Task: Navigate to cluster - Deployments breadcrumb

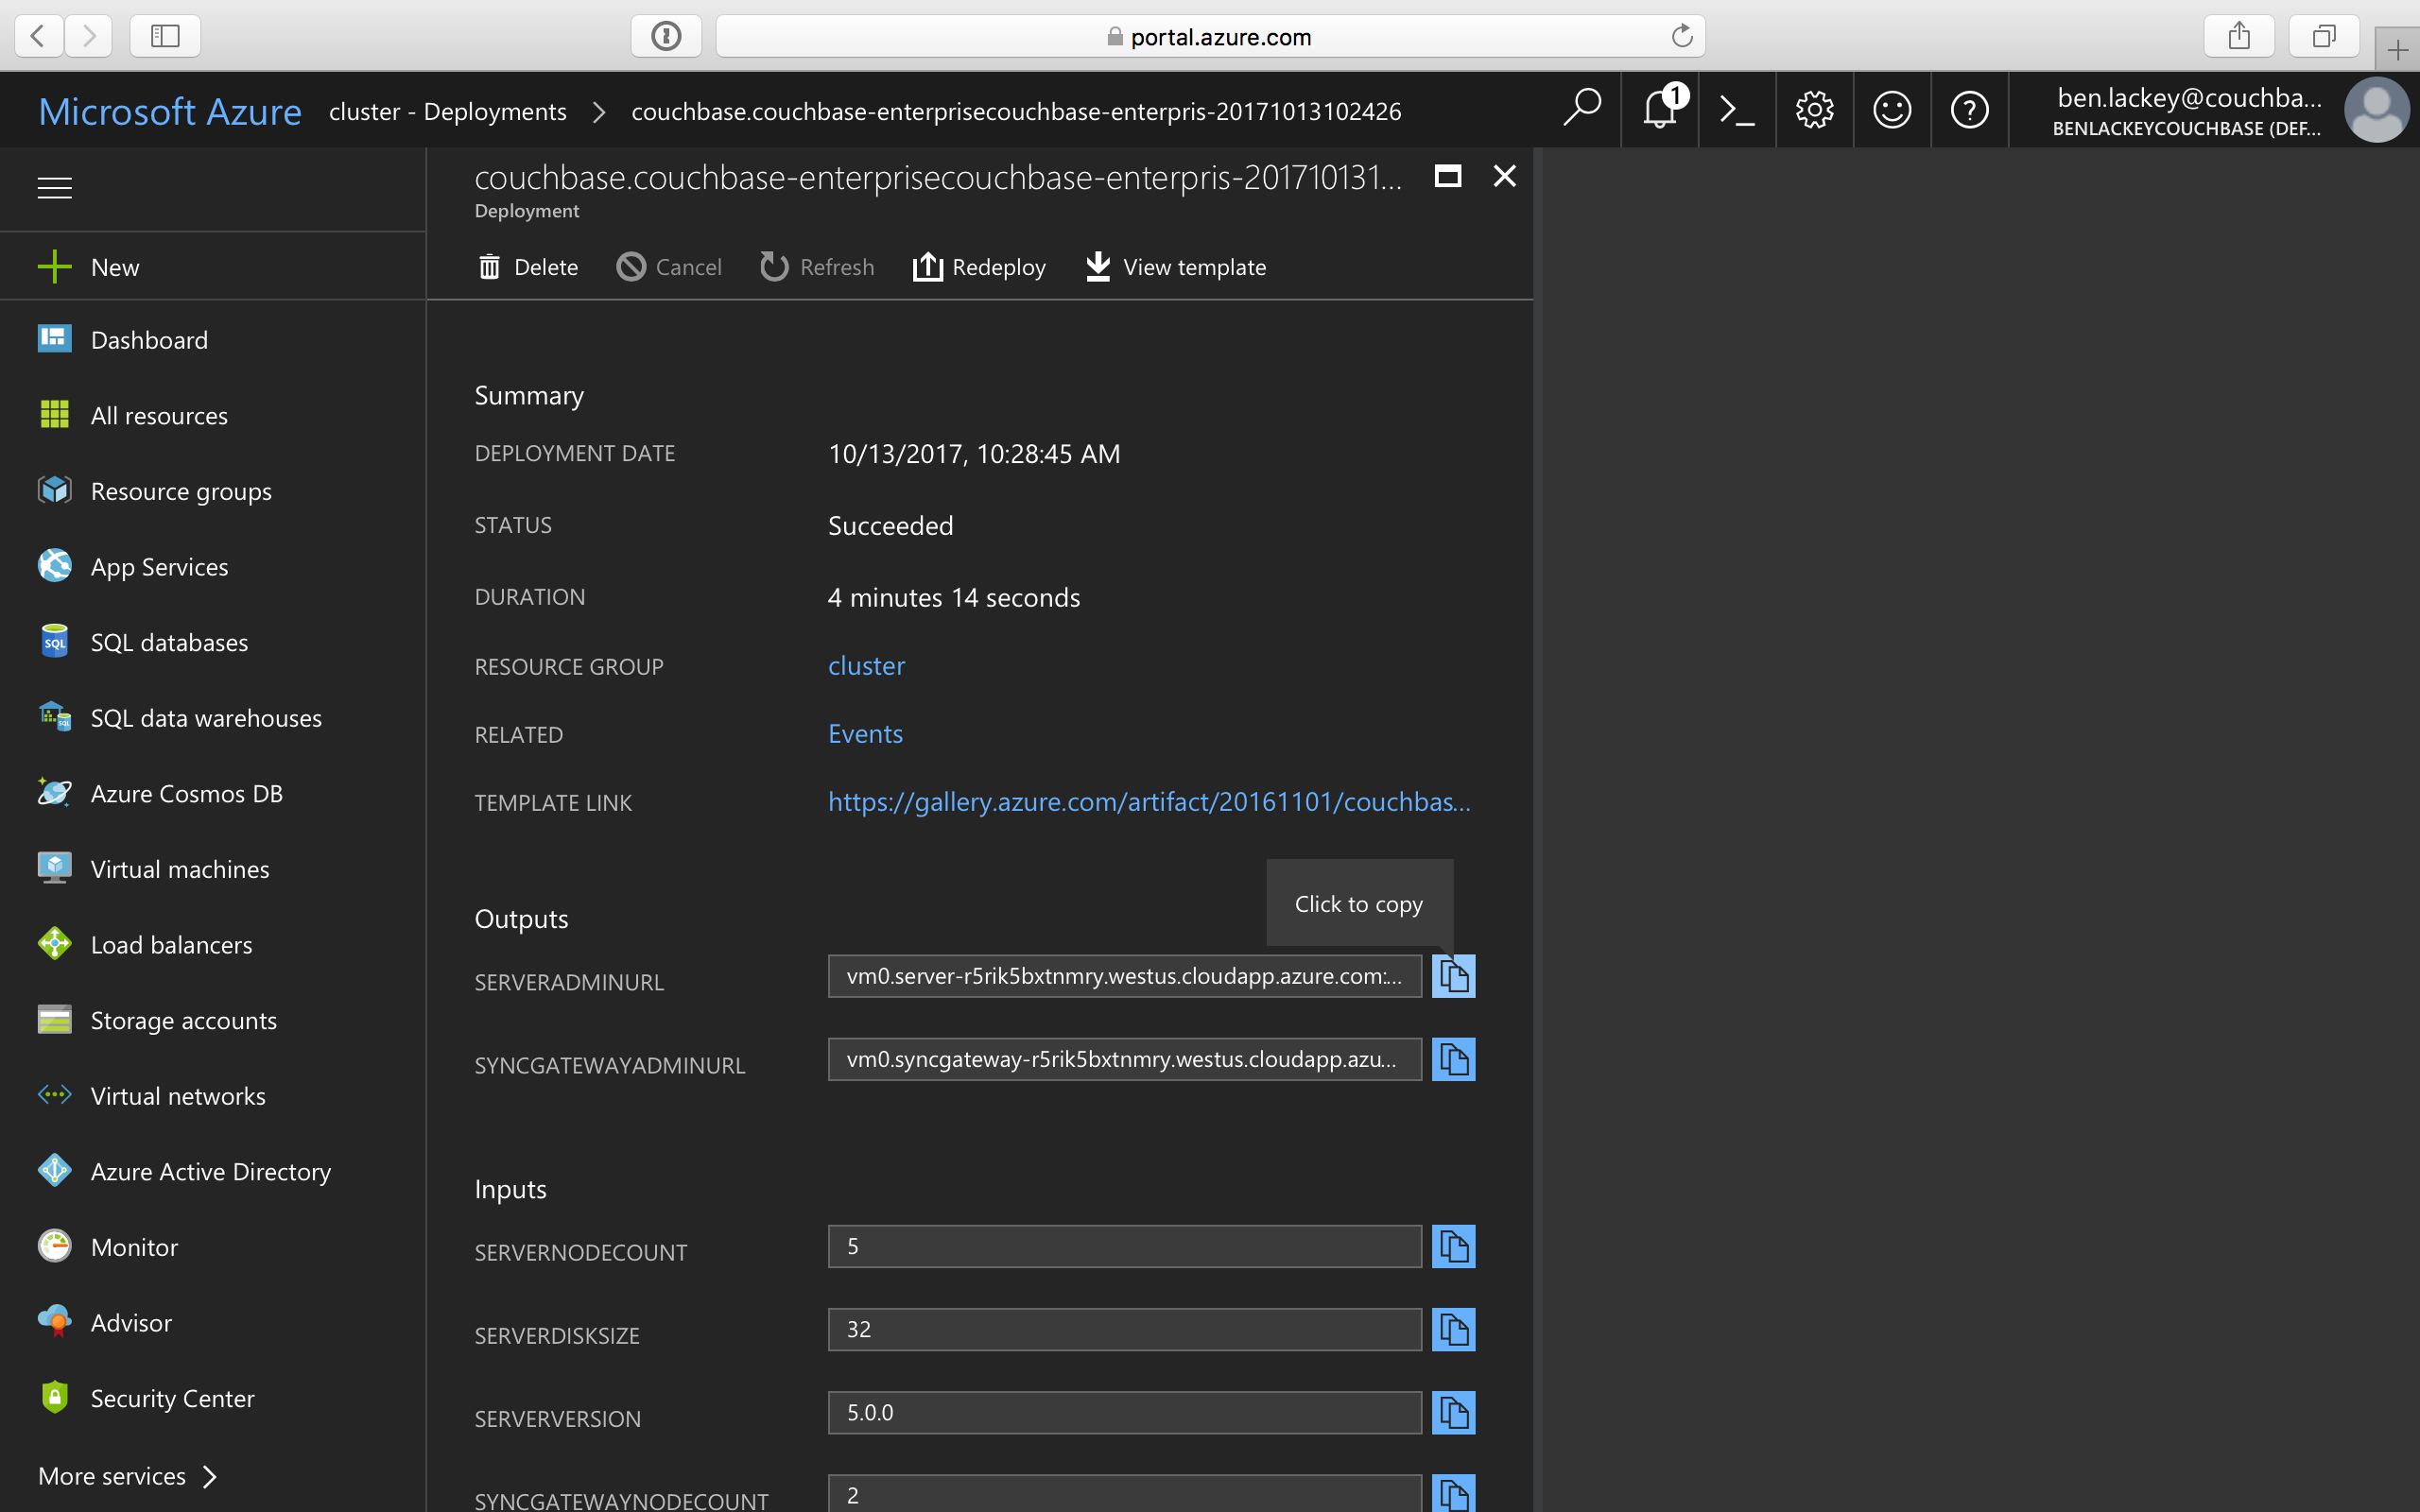Action: click(447, 111)
